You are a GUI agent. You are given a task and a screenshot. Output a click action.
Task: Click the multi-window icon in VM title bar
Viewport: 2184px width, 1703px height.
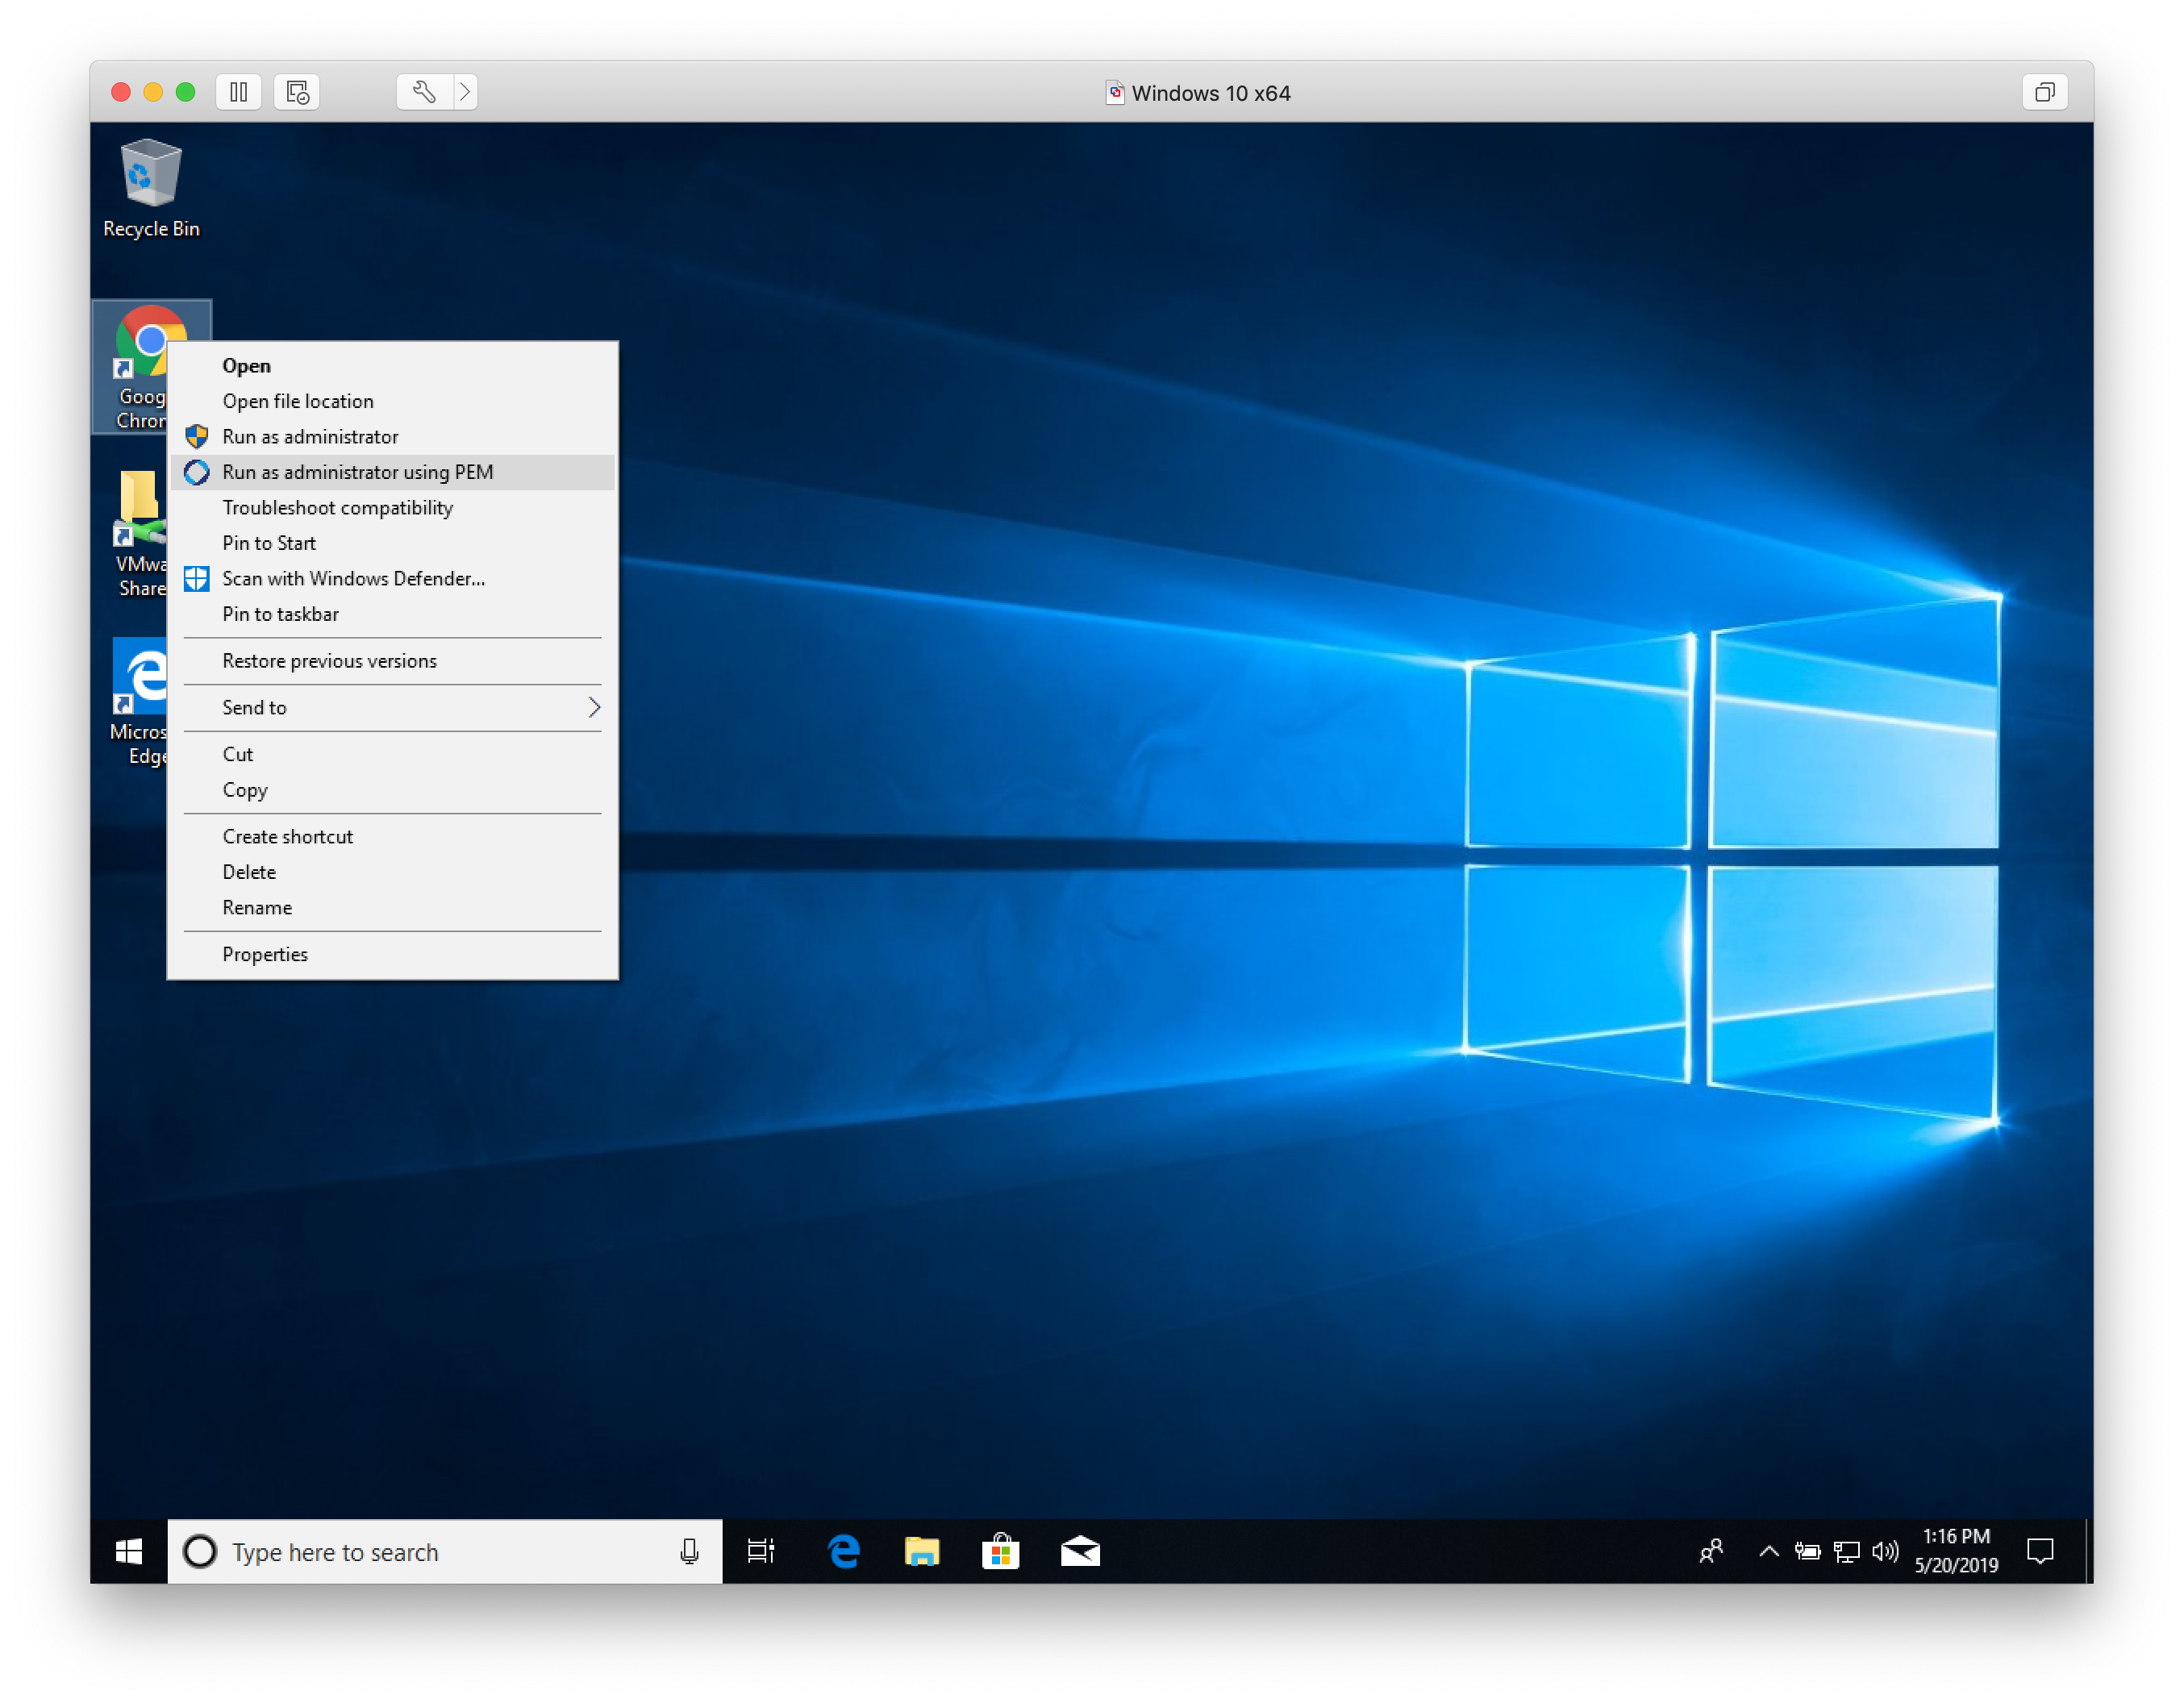(x=2044, y=92)
